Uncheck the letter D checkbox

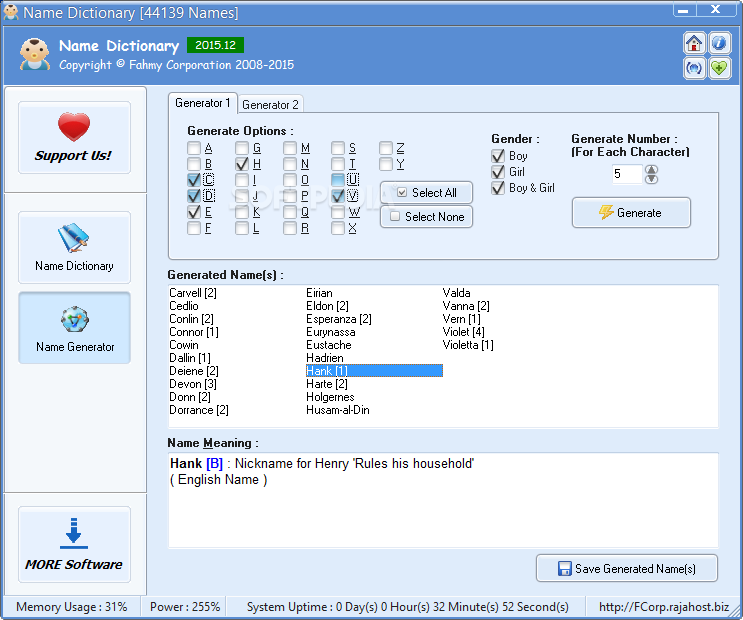click(x=194, y=196)
